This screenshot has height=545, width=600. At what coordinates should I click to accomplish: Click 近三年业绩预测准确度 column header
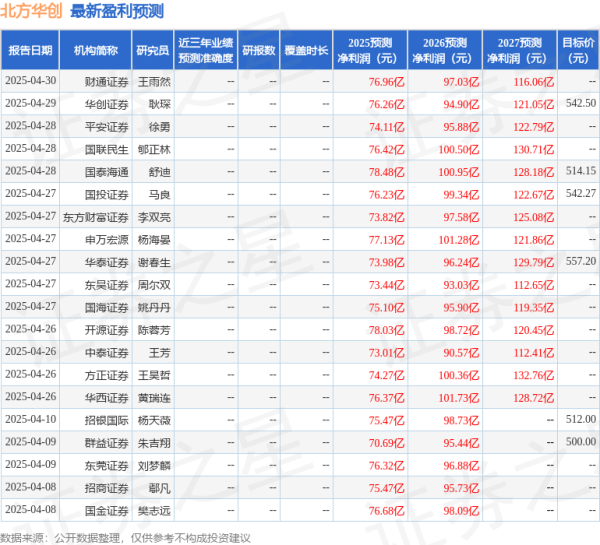205,50
